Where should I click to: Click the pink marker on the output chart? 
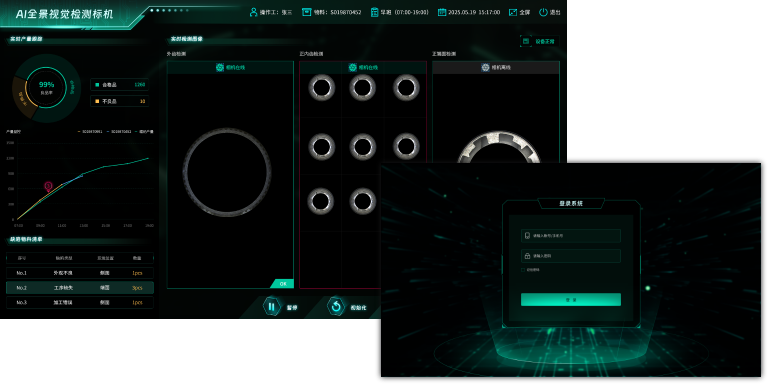48,186
